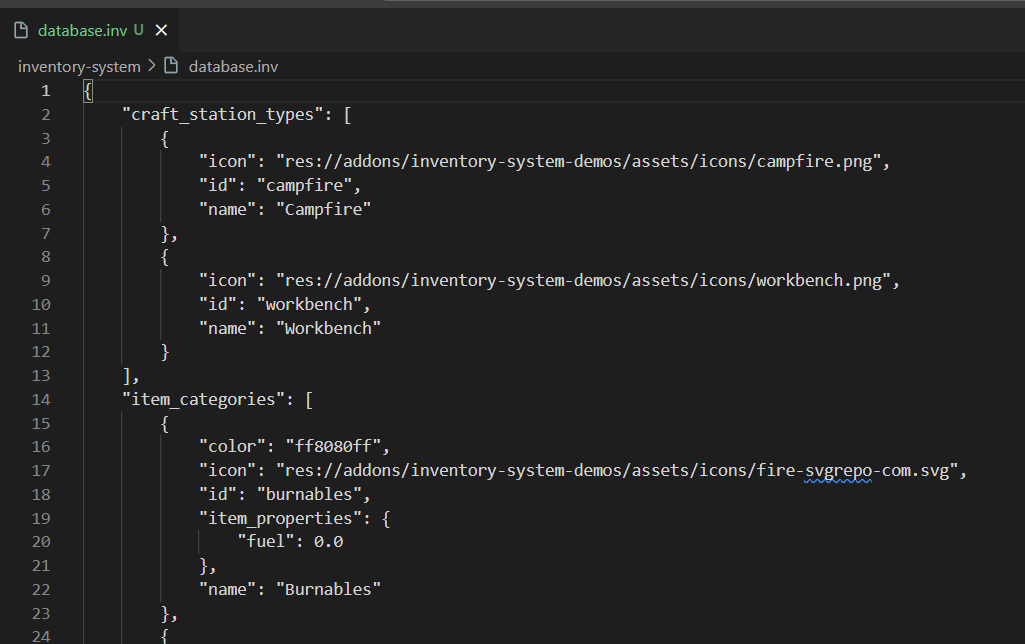Screen dimensions: 1025x644
Task: Click the Untracked U status badge on tab
Action: [139, 30]
